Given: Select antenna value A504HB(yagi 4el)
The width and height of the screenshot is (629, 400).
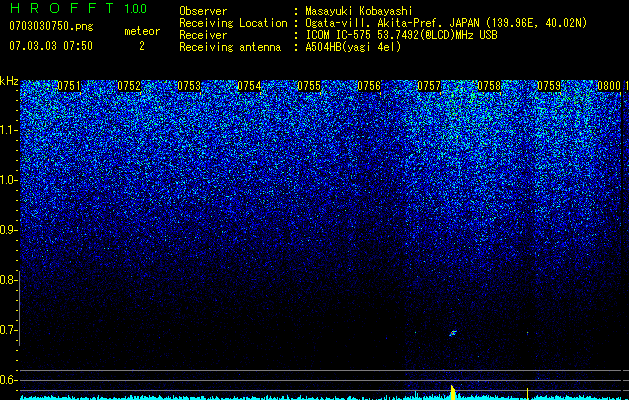Looking at the screenshot, I should [x=353, y=47].
